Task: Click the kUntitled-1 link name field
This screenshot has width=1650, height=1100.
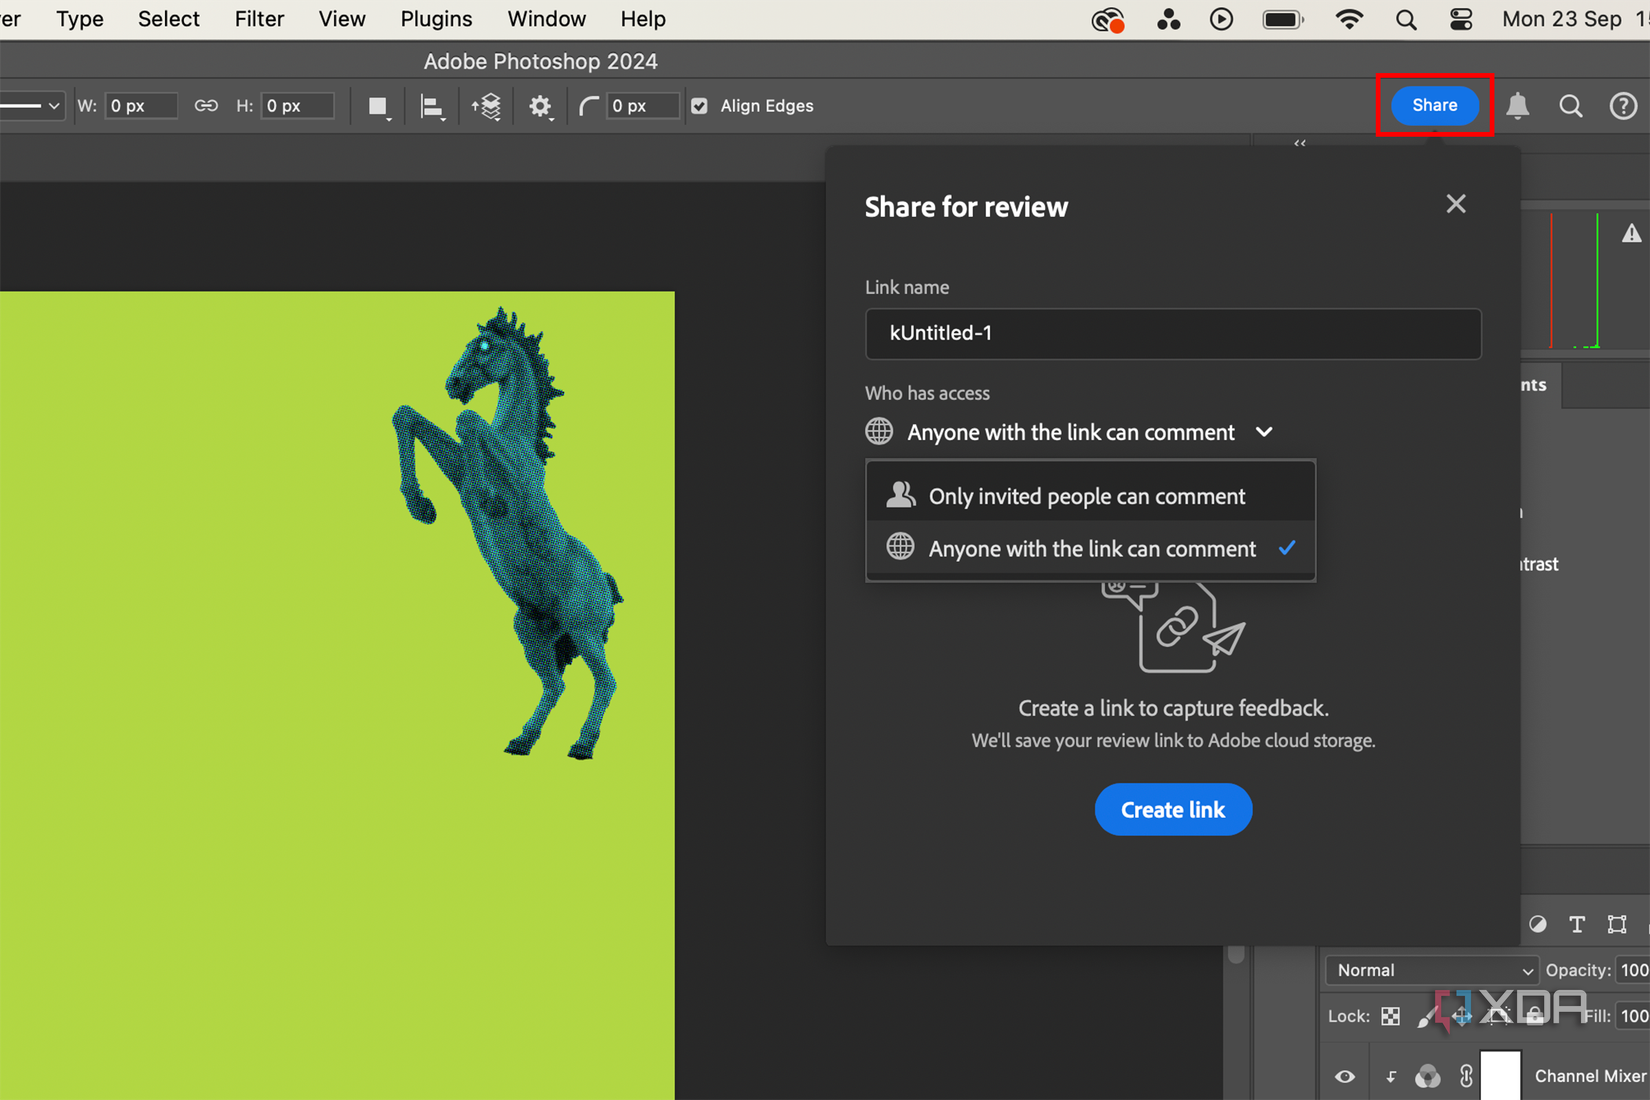Action: click(1173, 333)
